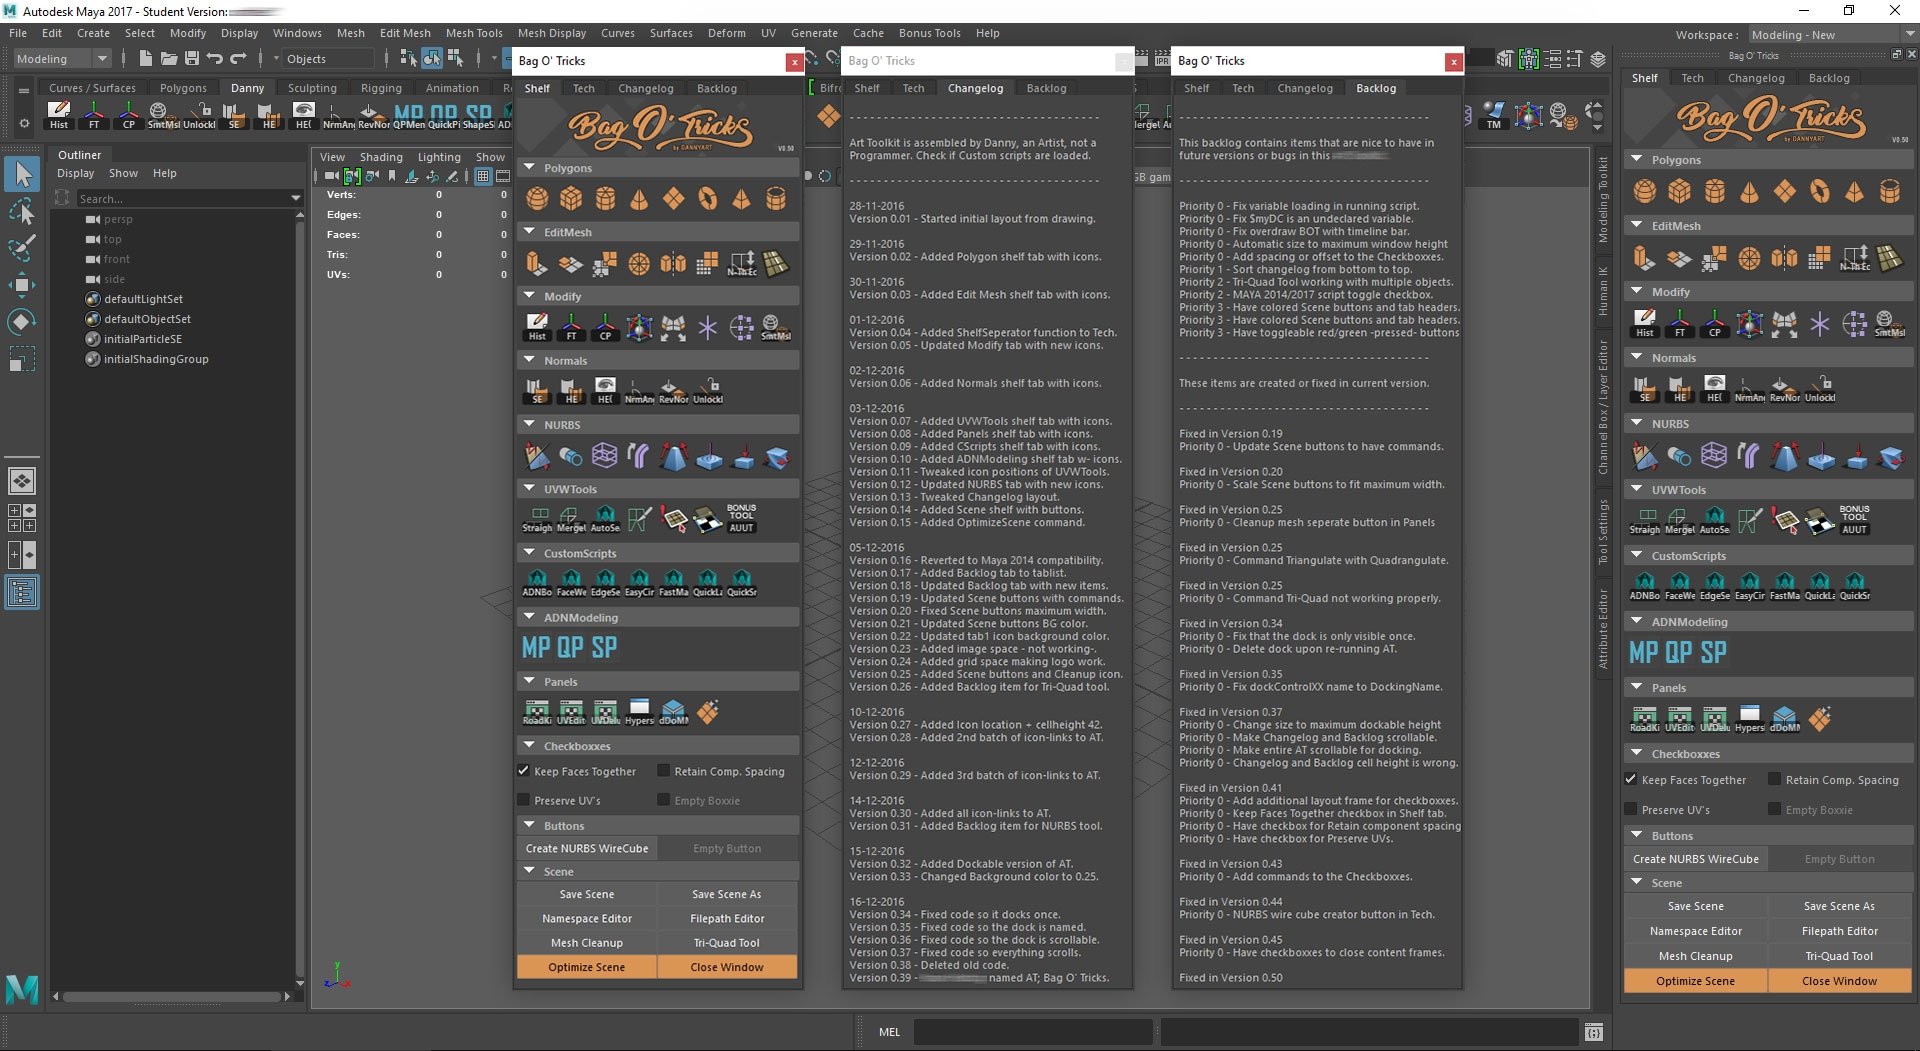The width and height of the screenshot is (1920, 1051).
Task: Open the Workspace Modeling - New dropdown
Action: click(1832, 35)
